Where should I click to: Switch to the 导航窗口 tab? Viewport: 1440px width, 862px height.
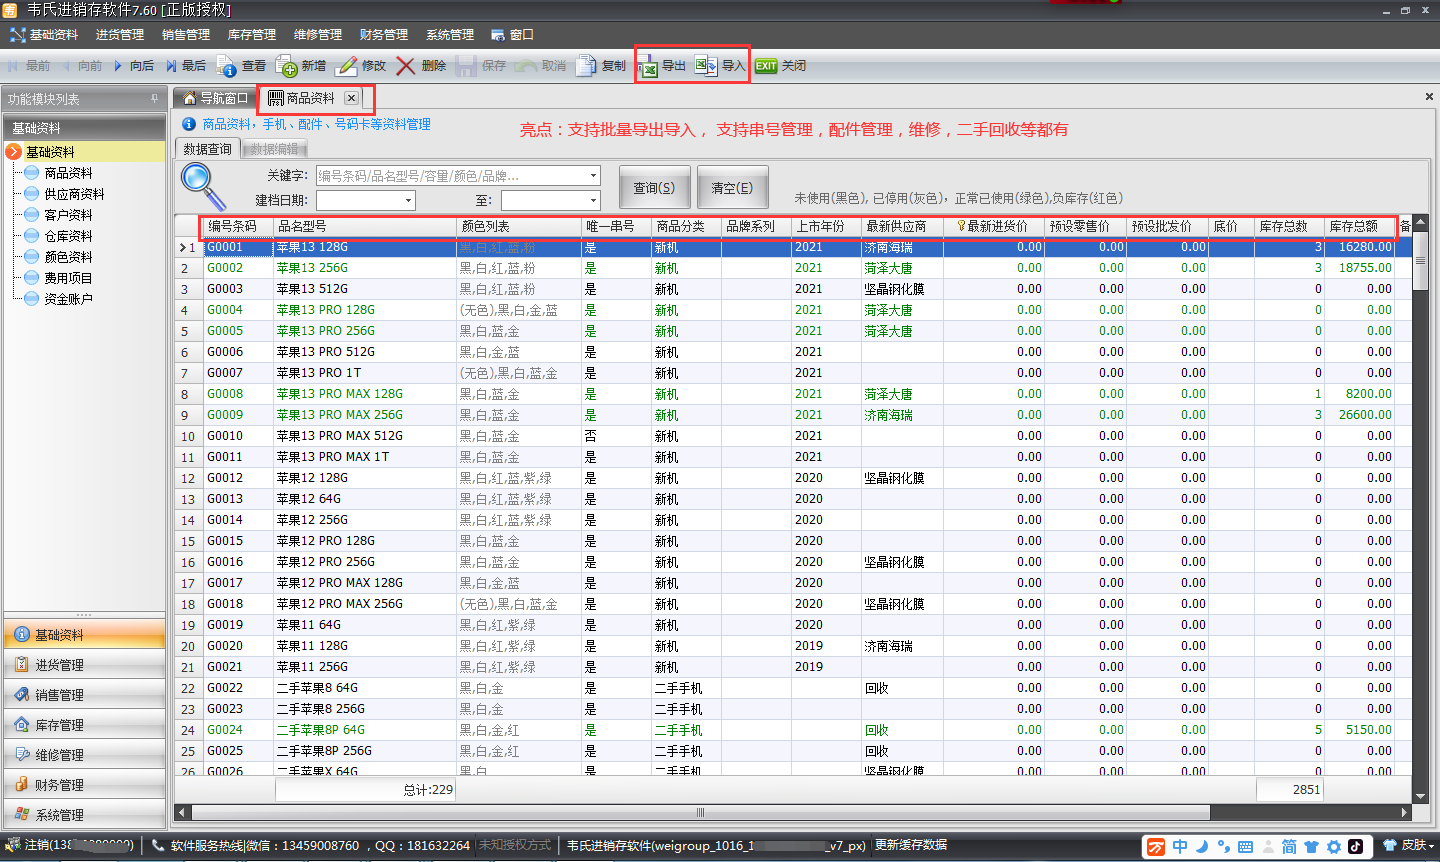216,98
